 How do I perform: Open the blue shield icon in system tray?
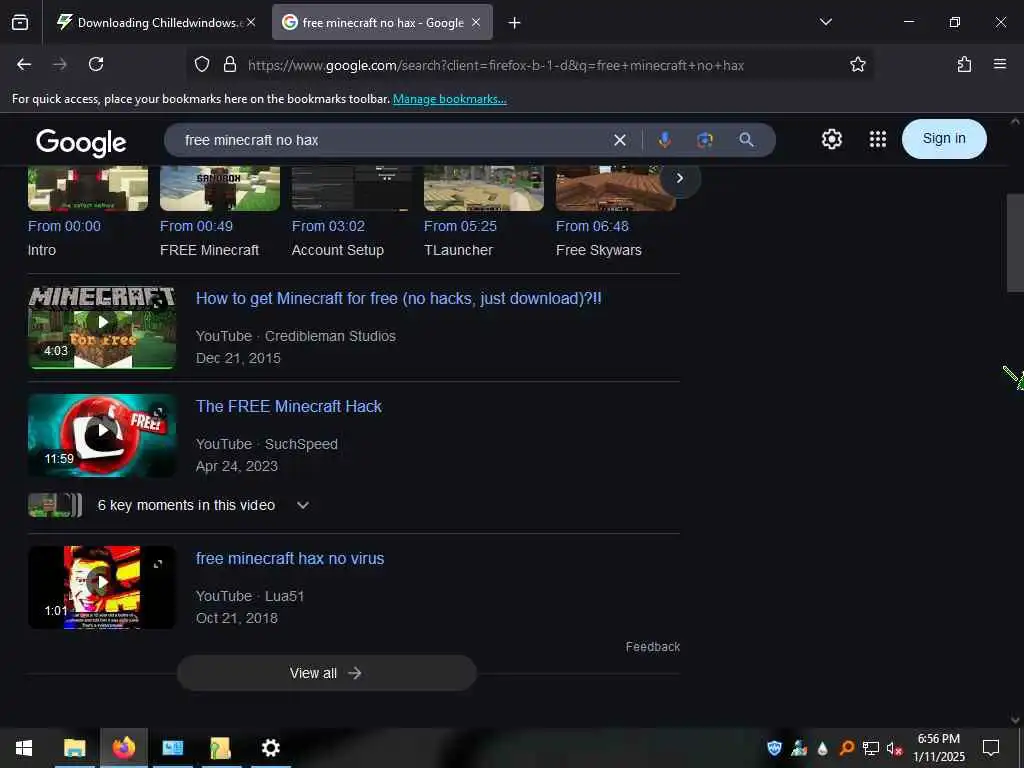click(774, 748)
